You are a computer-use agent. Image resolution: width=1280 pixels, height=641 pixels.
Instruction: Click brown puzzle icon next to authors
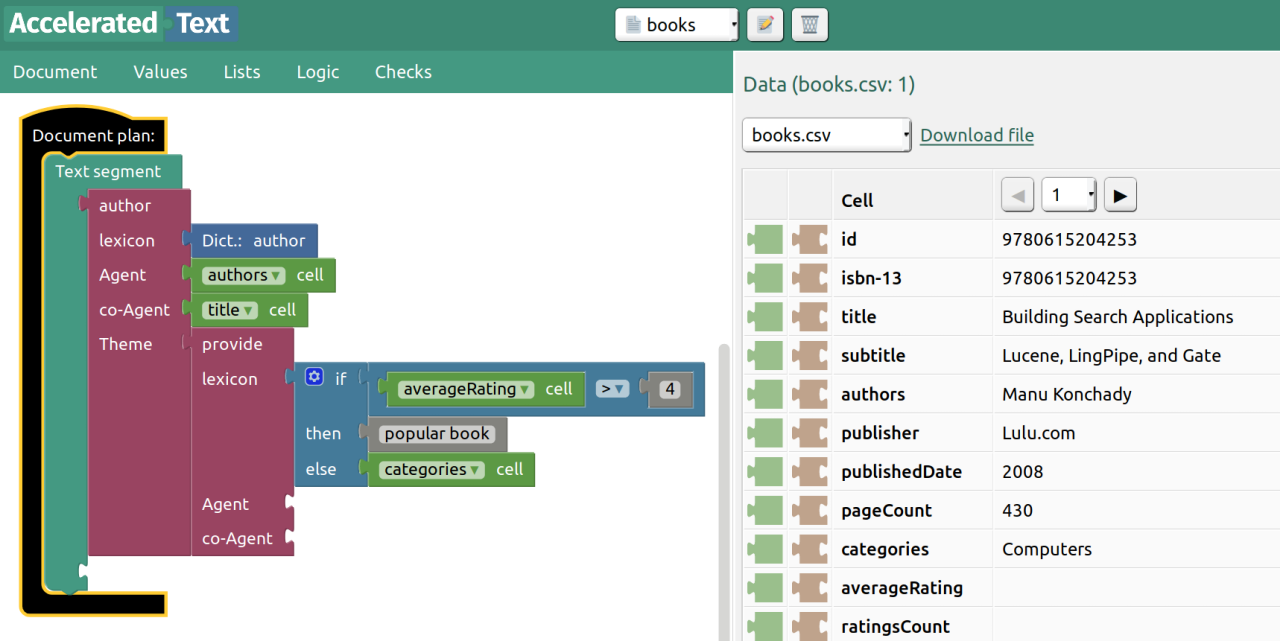pos(810,394)
